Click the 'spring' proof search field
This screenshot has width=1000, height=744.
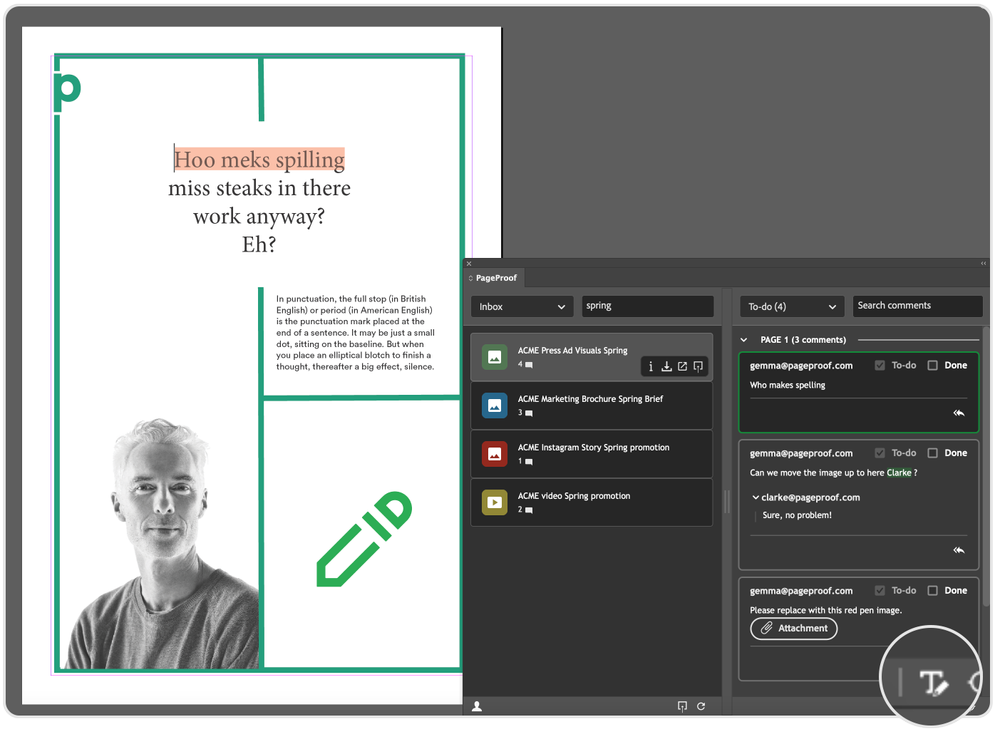pos(647,306)
